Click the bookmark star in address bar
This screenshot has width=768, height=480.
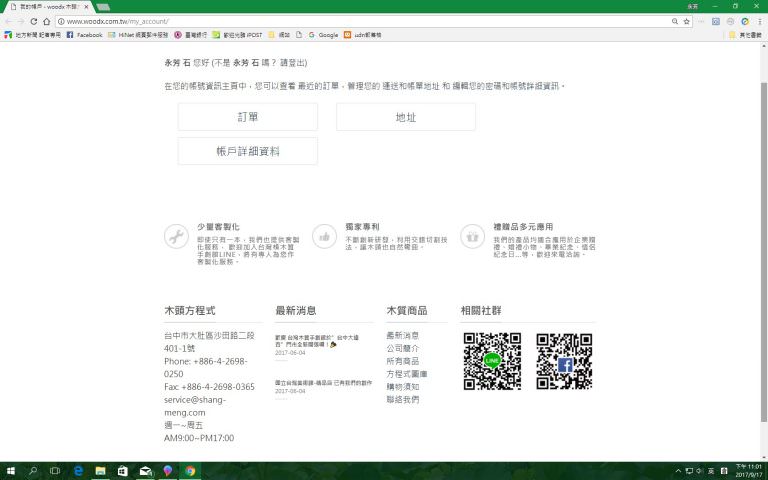pos(686,21)
